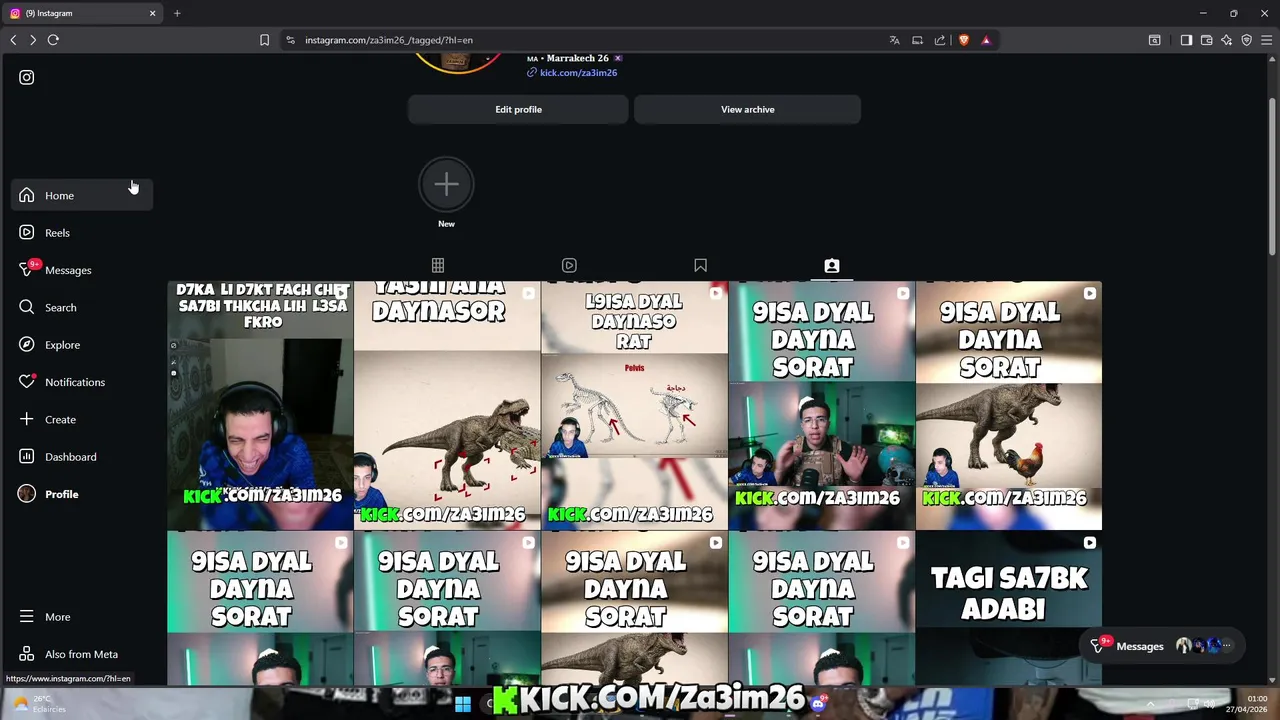
Task: Open the Discord taskbar icon
Action: (x=819, y=704)
